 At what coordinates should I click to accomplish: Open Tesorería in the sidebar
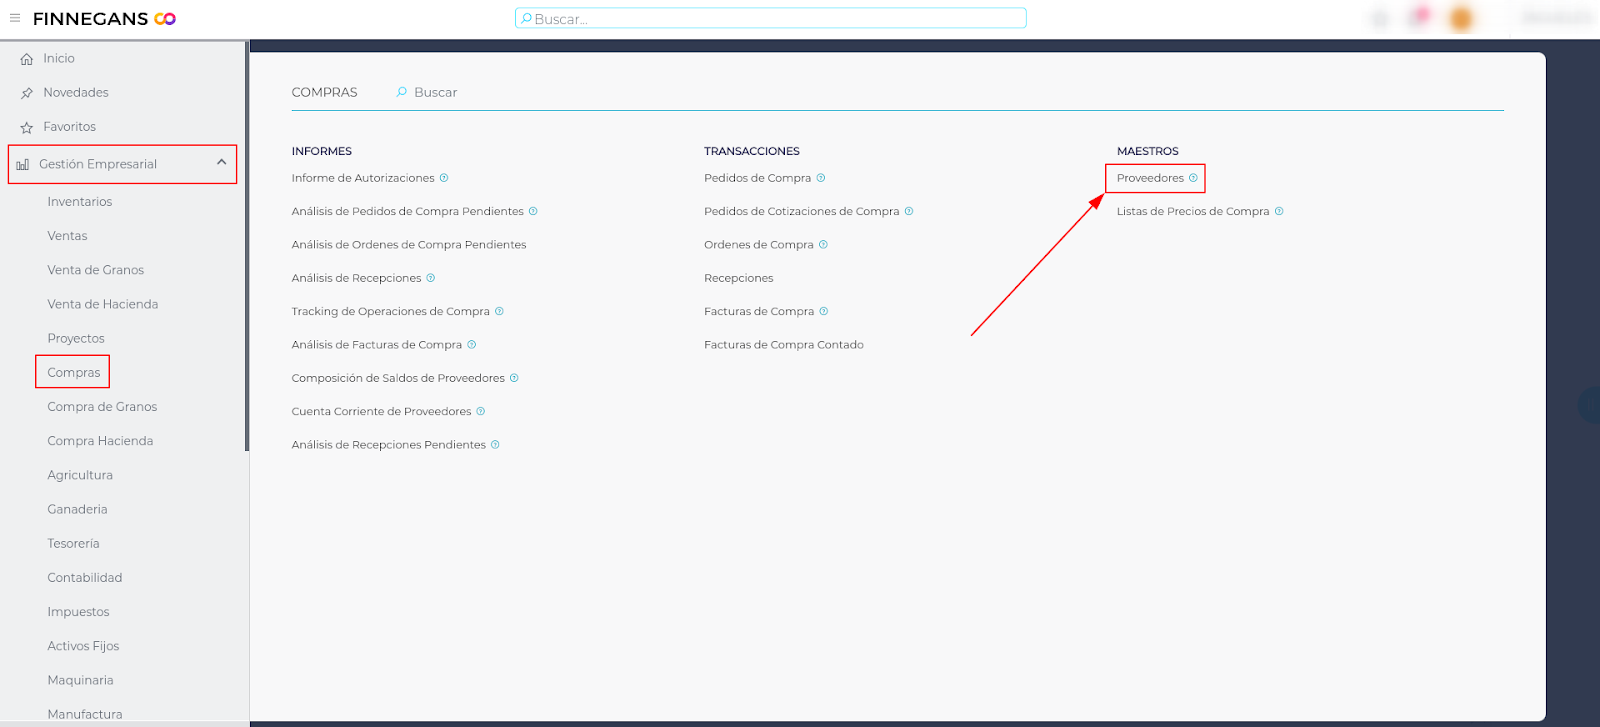[73, 543]
